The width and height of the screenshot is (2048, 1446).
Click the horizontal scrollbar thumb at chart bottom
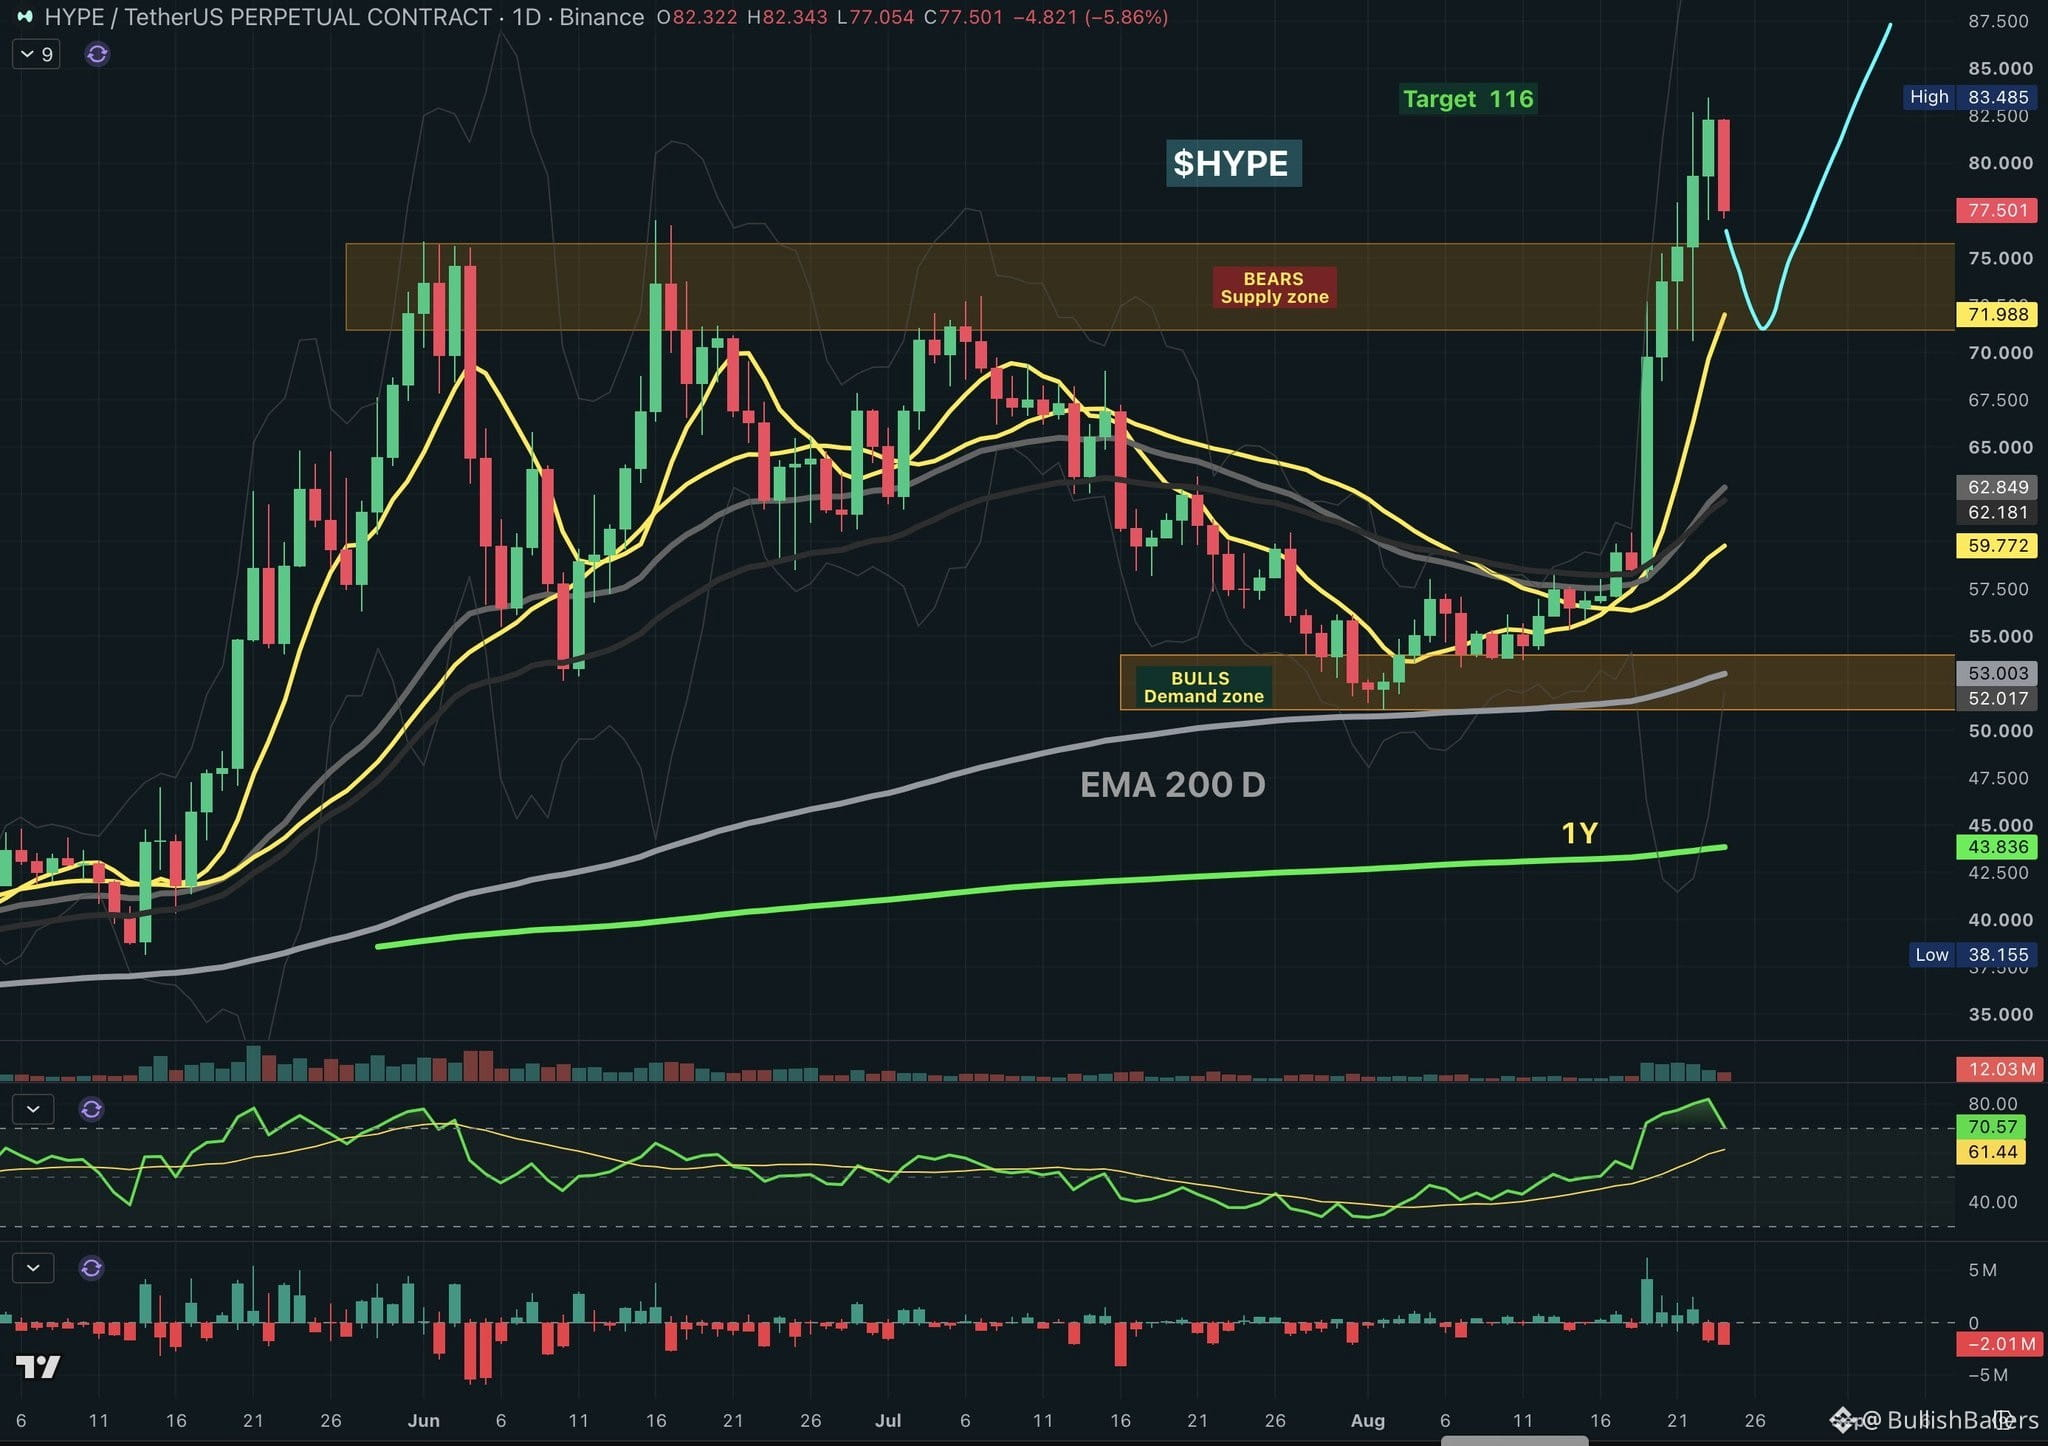click(1514, 1441)
